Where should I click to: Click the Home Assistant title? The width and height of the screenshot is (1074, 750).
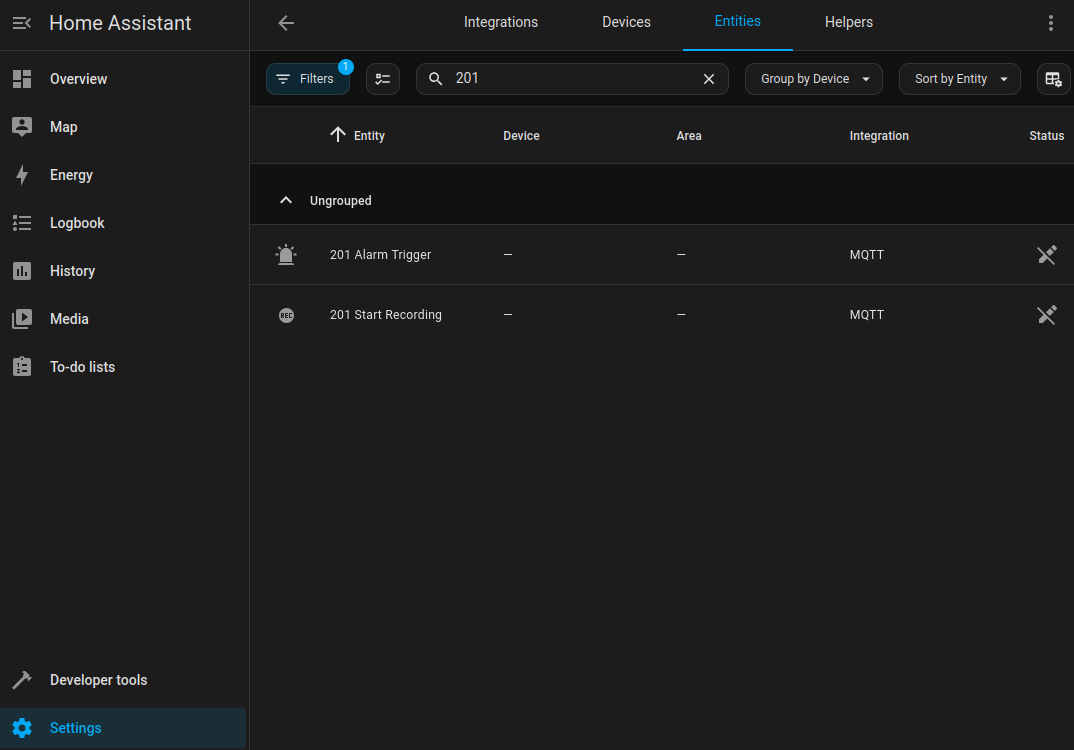click(120, 23)
